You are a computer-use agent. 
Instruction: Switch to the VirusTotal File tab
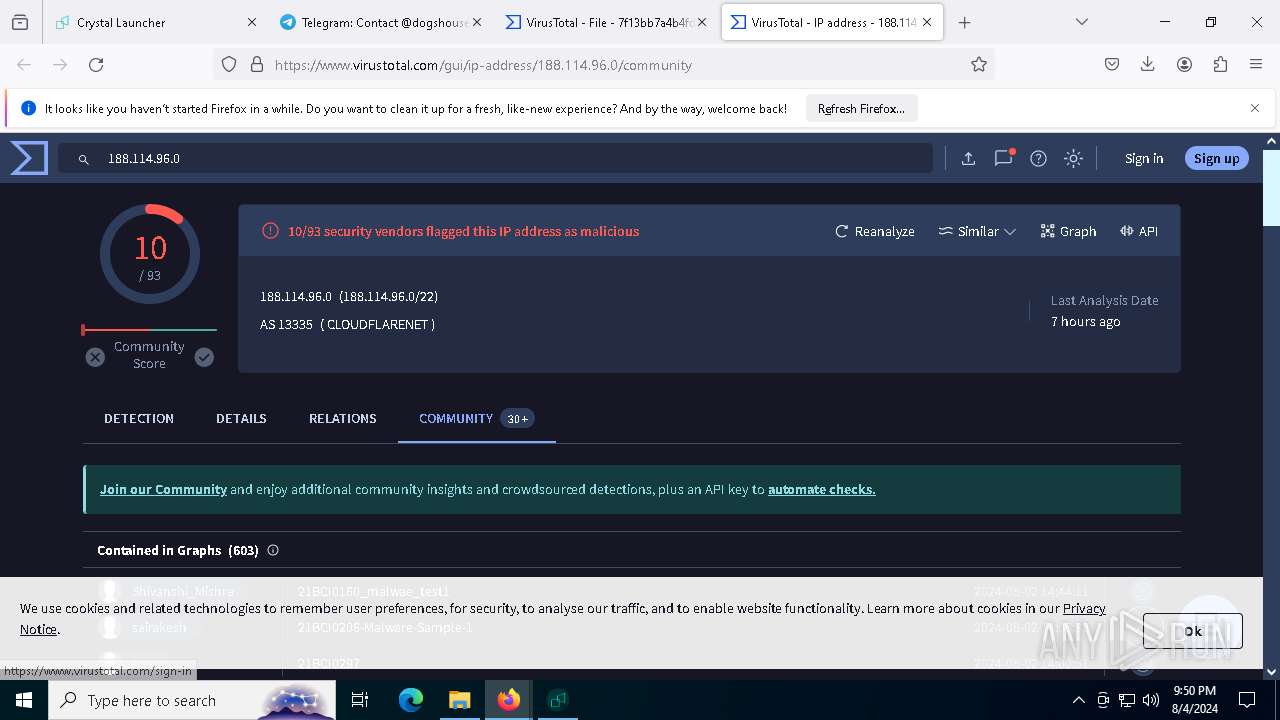(x=606, y=22)
